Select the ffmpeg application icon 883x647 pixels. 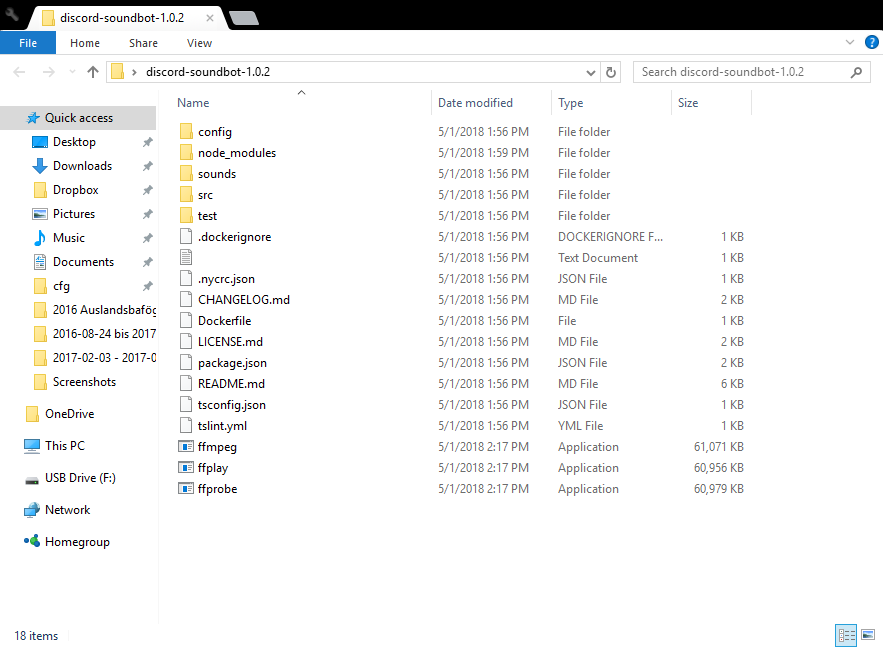(186, 447)
